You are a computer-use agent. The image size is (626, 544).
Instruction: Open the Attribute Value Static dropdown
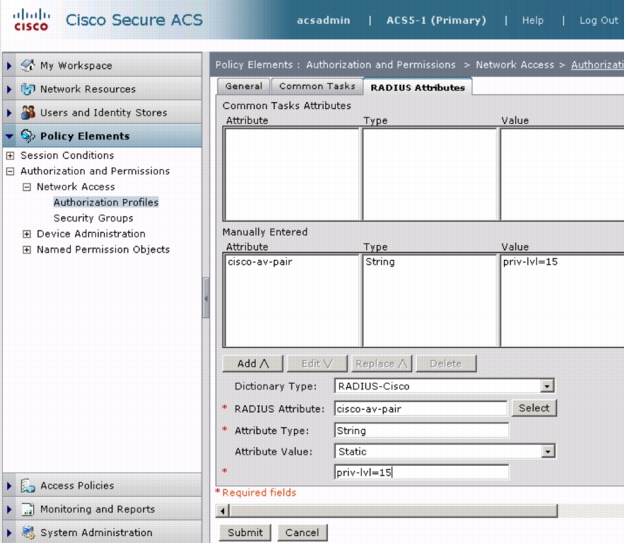[x=547, y=451]
